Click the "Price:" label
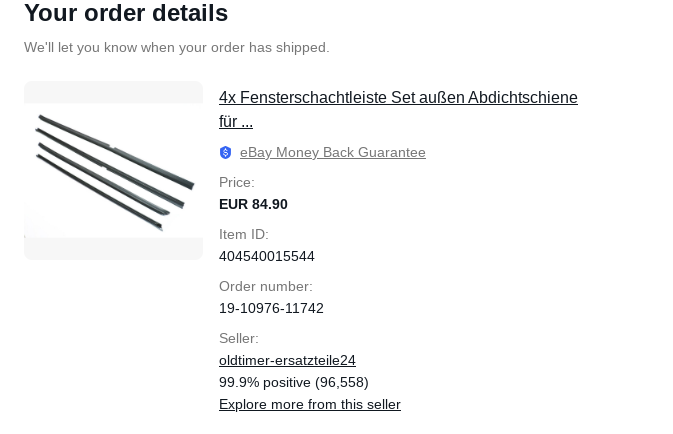This screenshot has width=673, height=434. (x=236, y=182)
